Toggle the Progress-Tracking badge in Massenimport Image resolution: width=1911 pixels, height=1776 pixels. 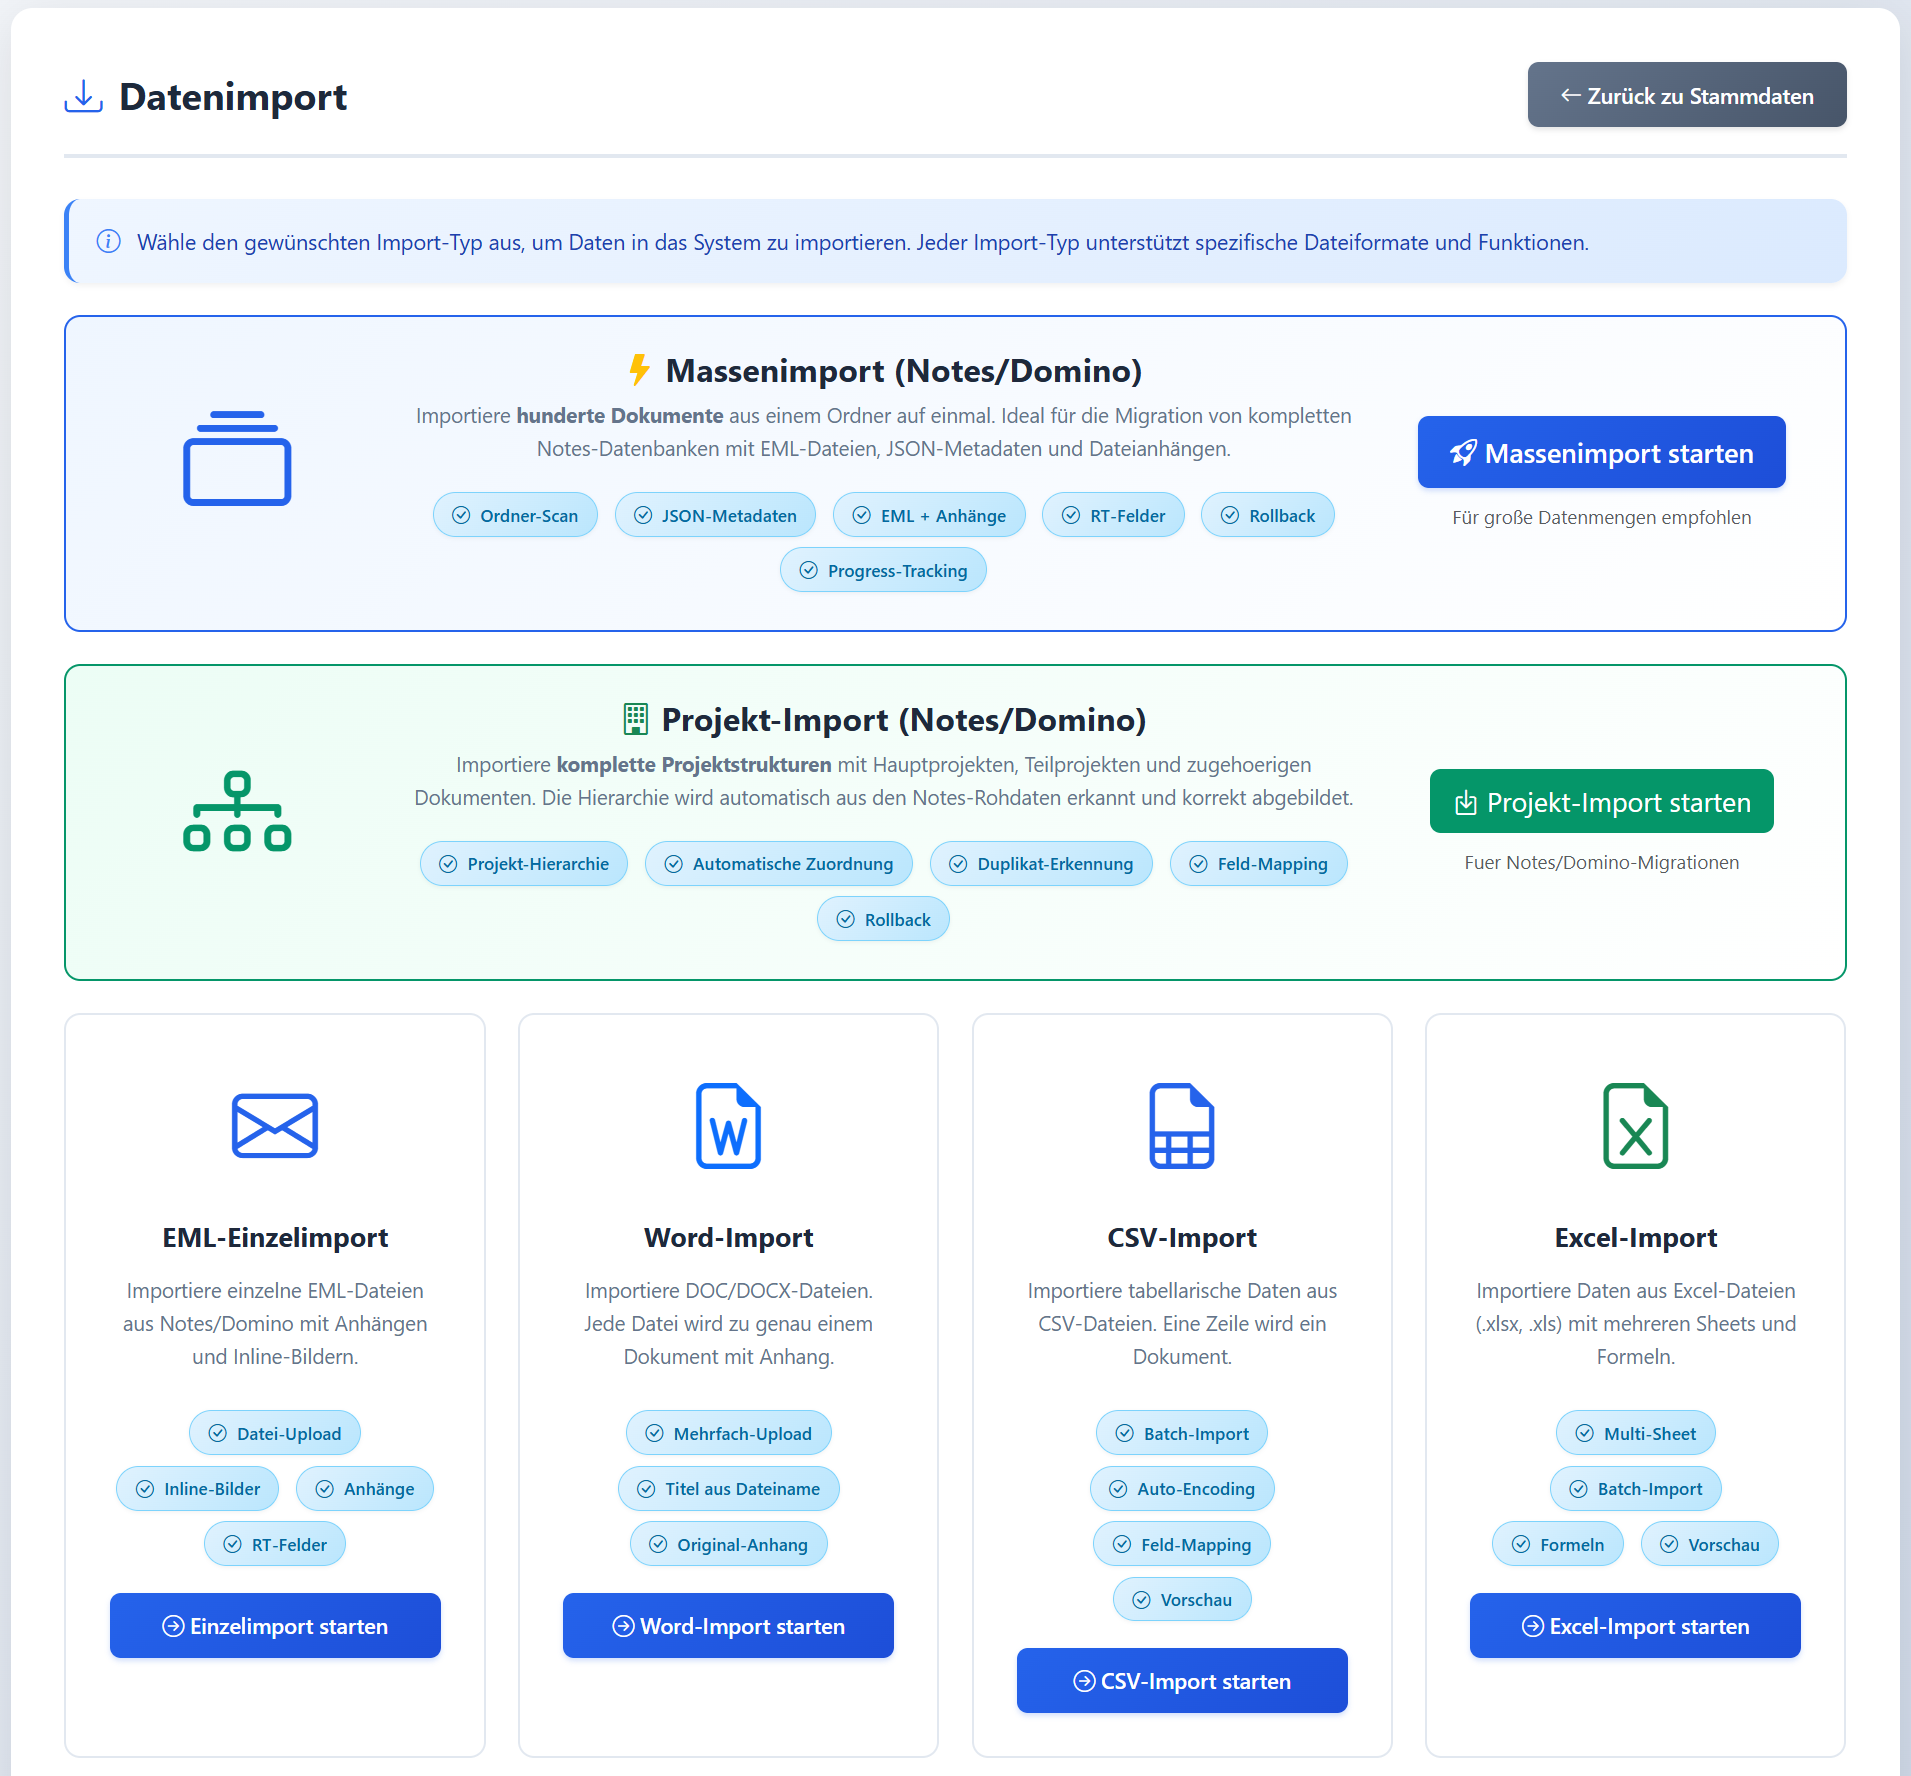click(883, 570)
